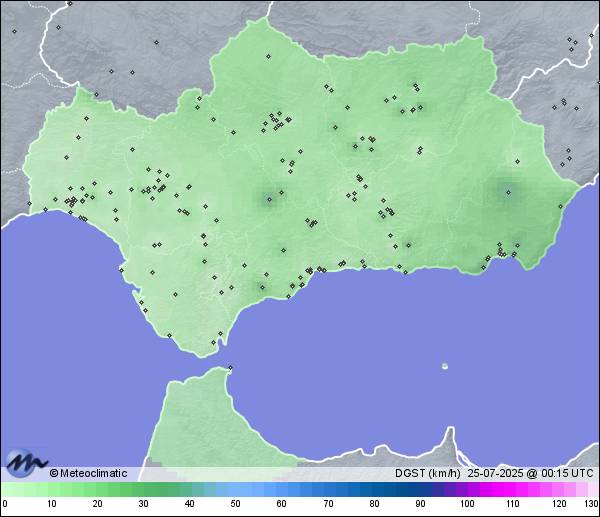
Task: Select the station marker on Alborán island
Action: pyautogui.click(x=445, y=366)
